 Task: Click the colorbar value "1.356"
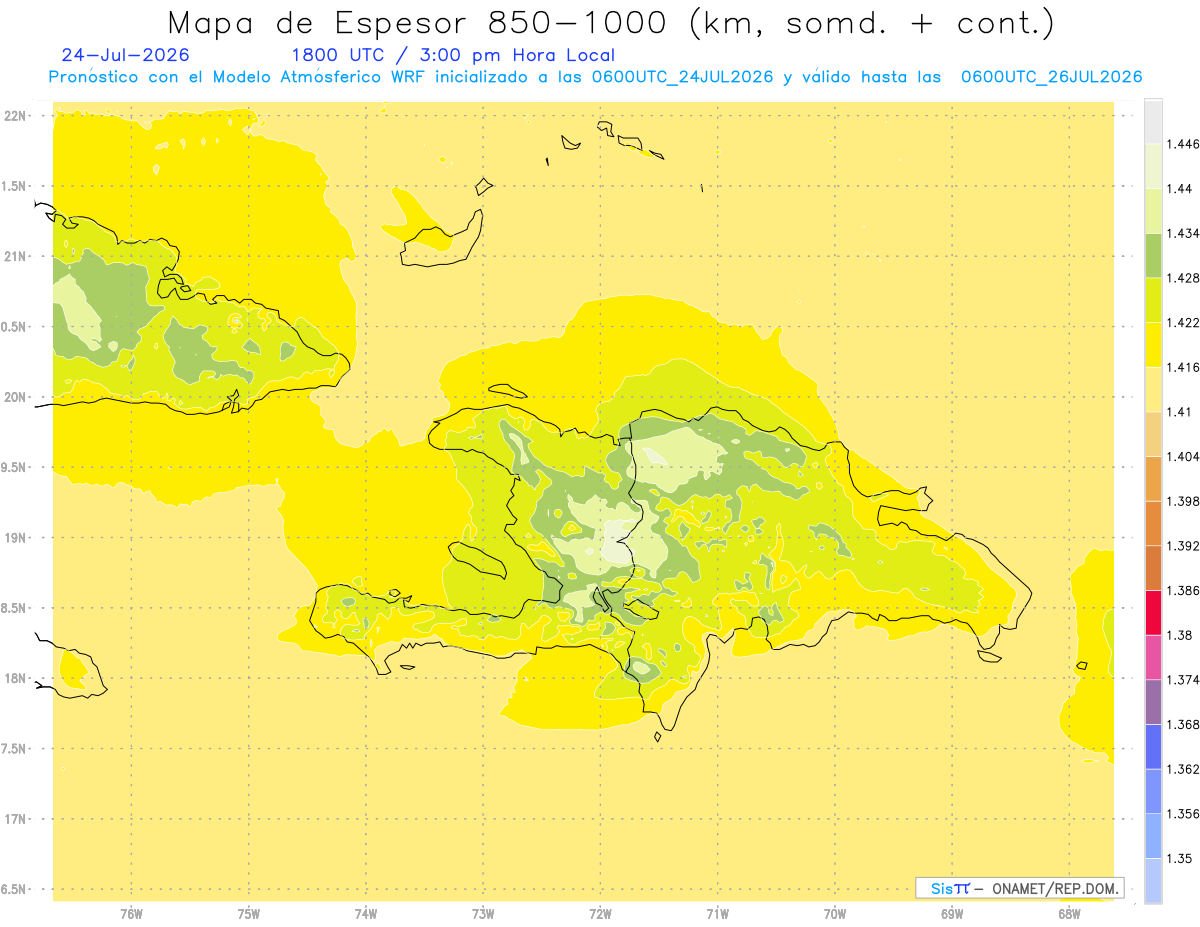coord(1183,814)
